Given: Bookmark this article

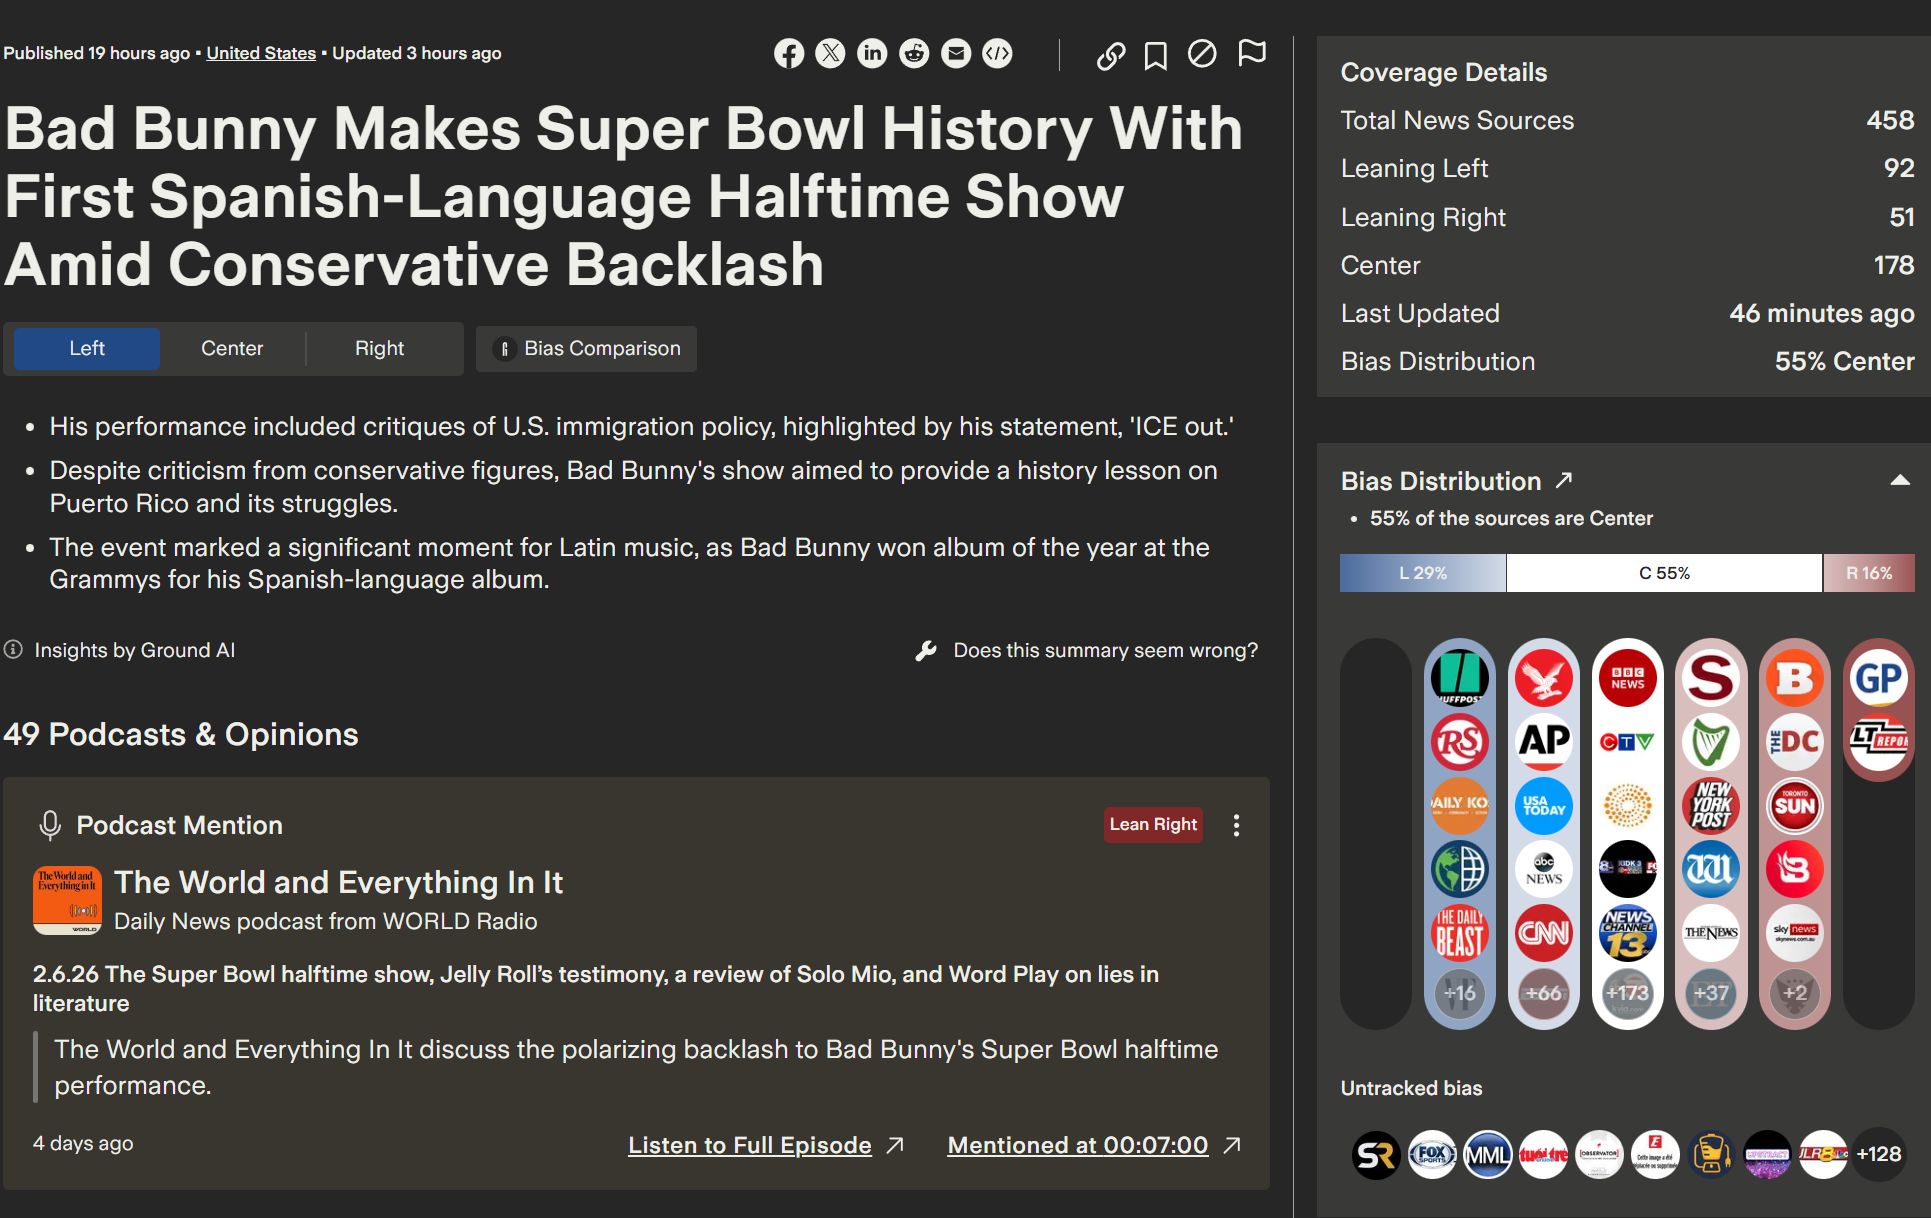Looking at the screenshot, I should point(1155,55).
